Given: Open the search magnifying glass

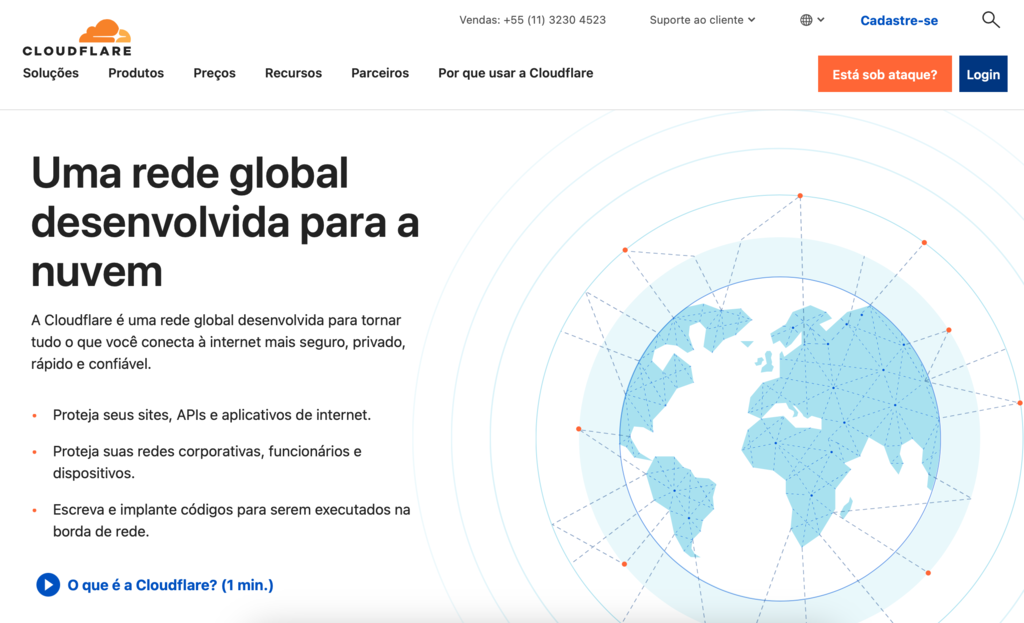Looking at the screenshot, I should point(991,19).
